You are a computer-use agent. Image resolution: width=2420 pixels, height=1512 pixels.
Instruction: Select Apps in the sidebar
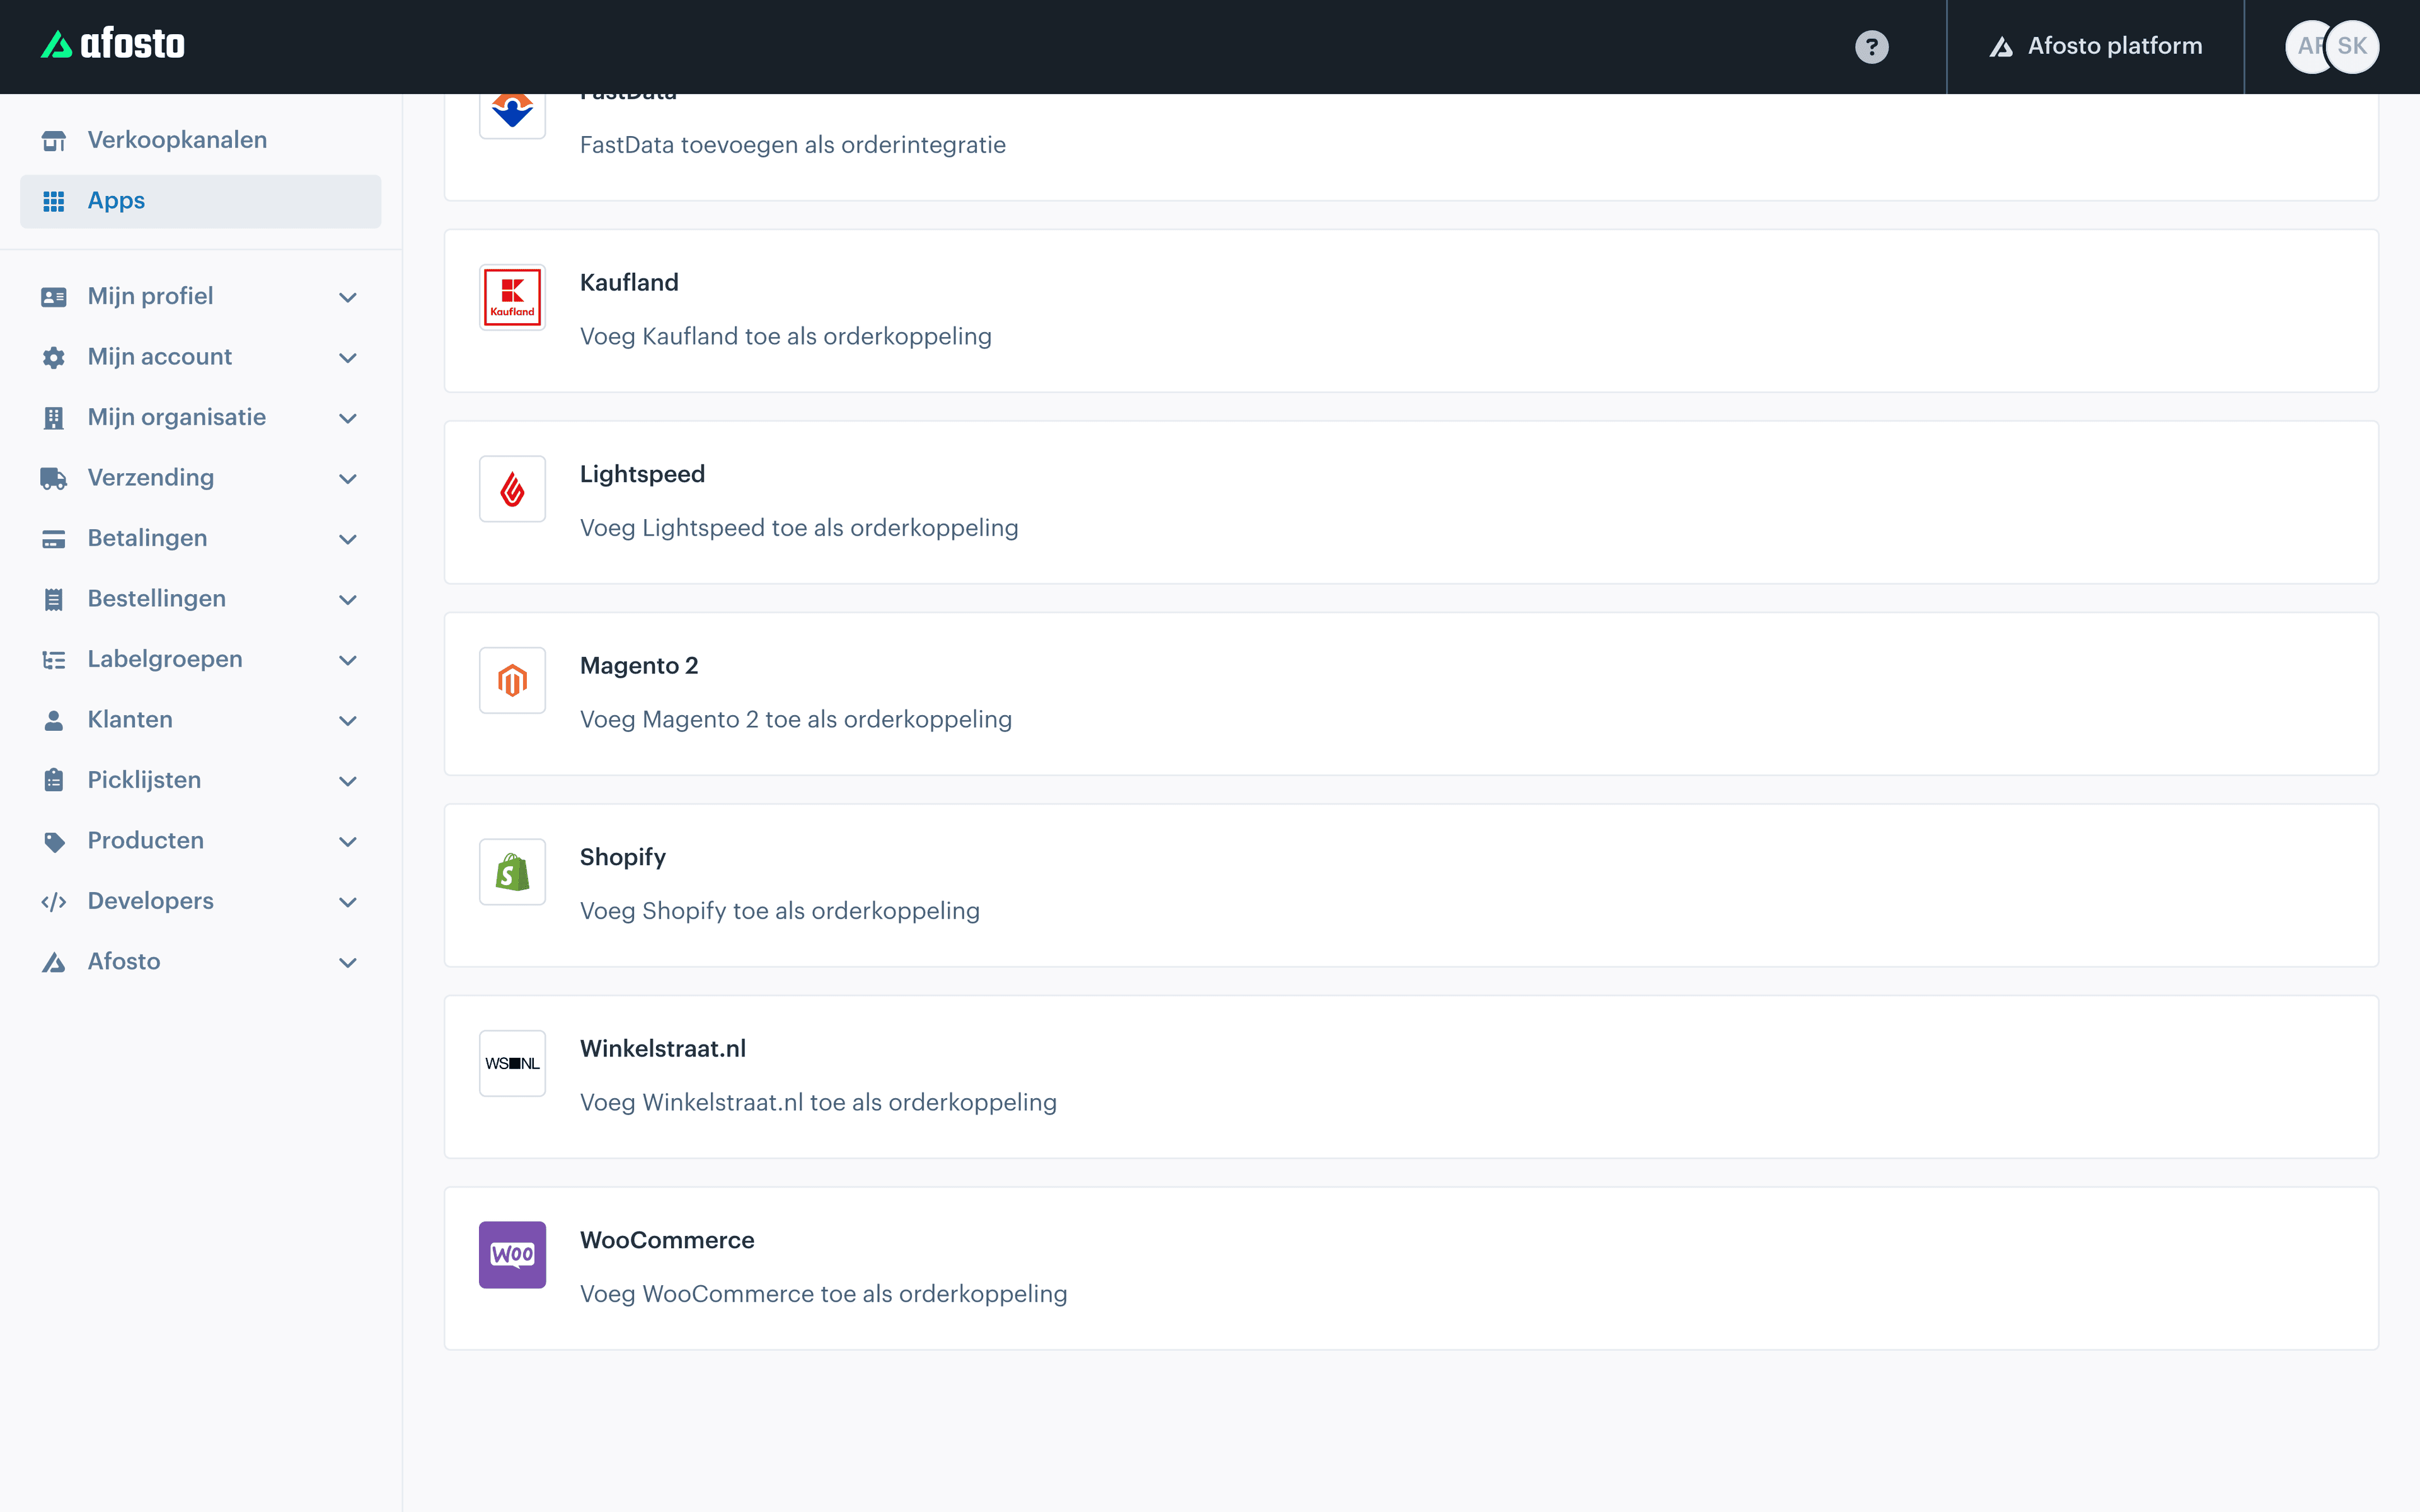[x=200, y=201]
